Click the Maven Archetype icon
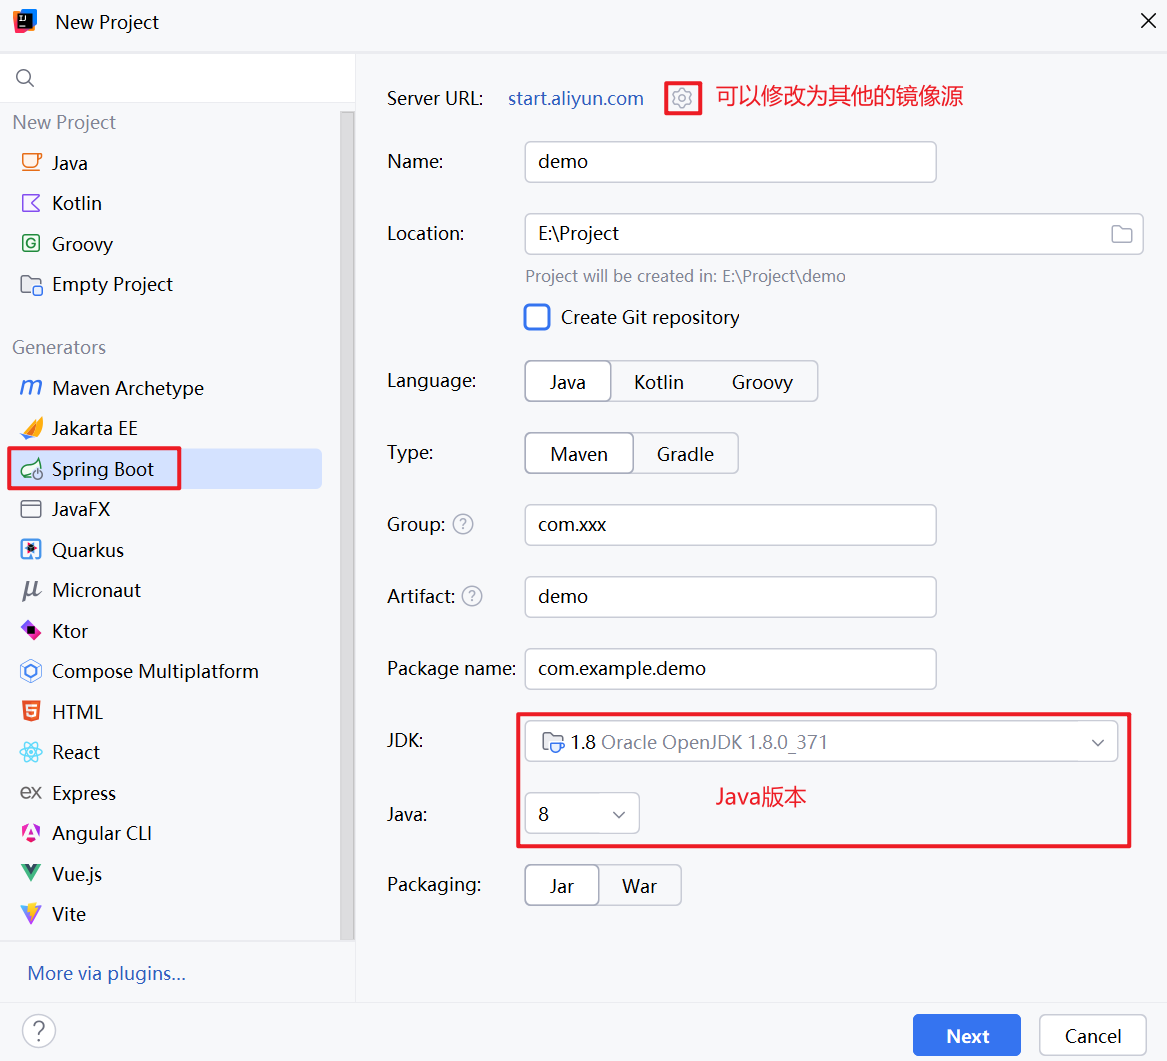This screenshot has height=1061, width=1167. pyautogui.click(x=31, y=388)
